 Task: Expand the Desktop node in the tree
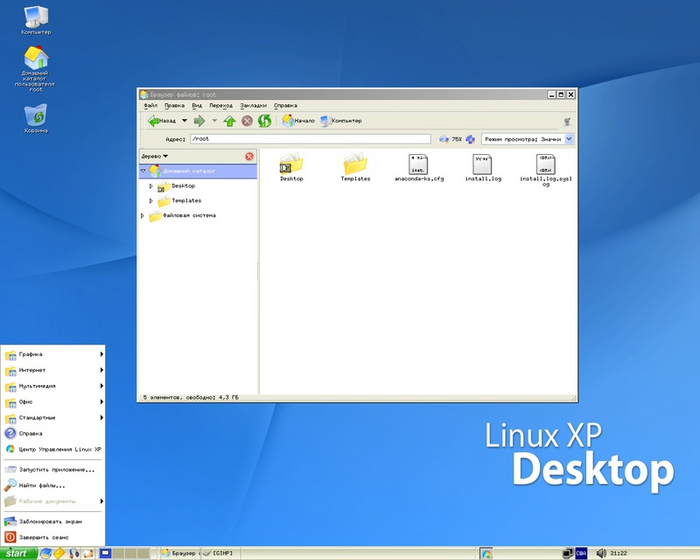click(x=151, y=186)
